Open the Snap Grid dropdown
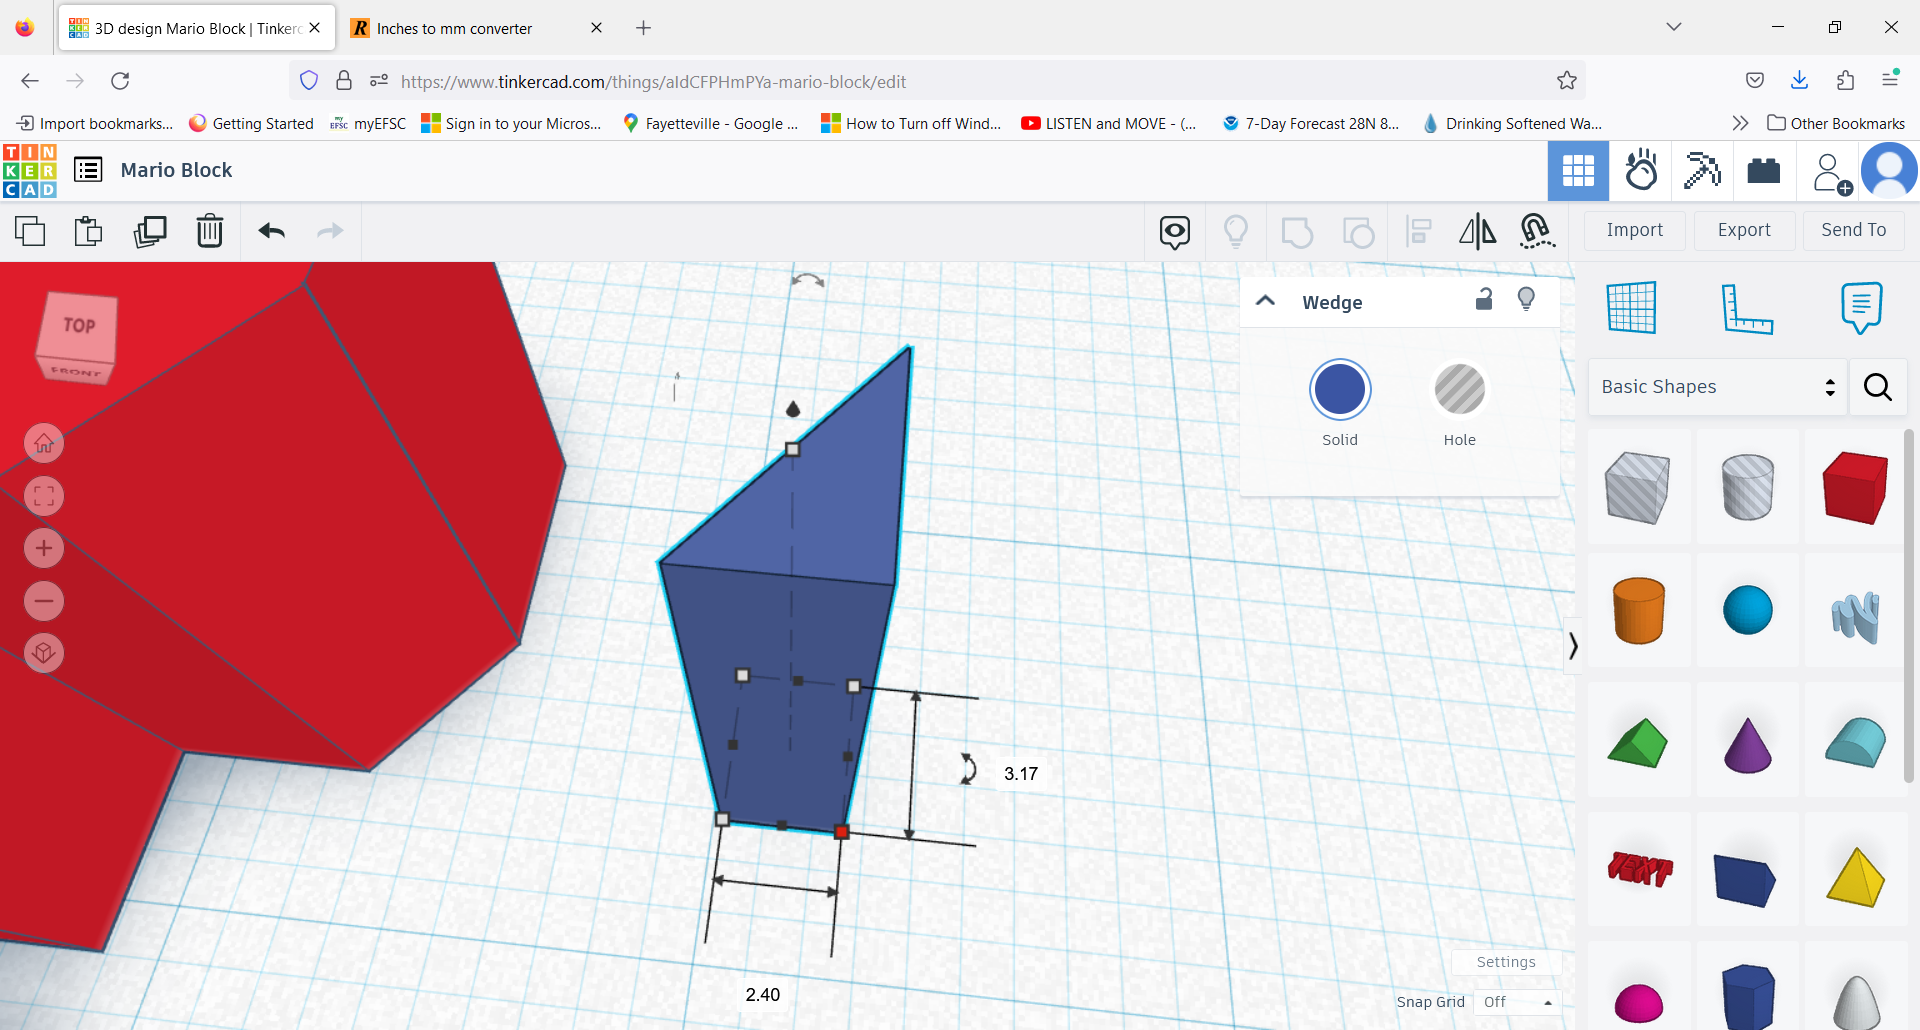Screen dimensions: 1920x1030 pos(1516,1001)
